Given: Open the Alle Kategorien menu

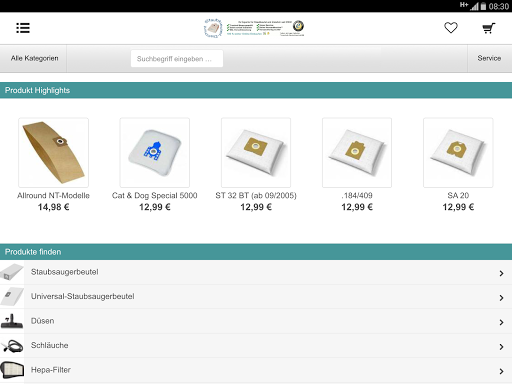Looking at the screenshot, I should 34,58.
